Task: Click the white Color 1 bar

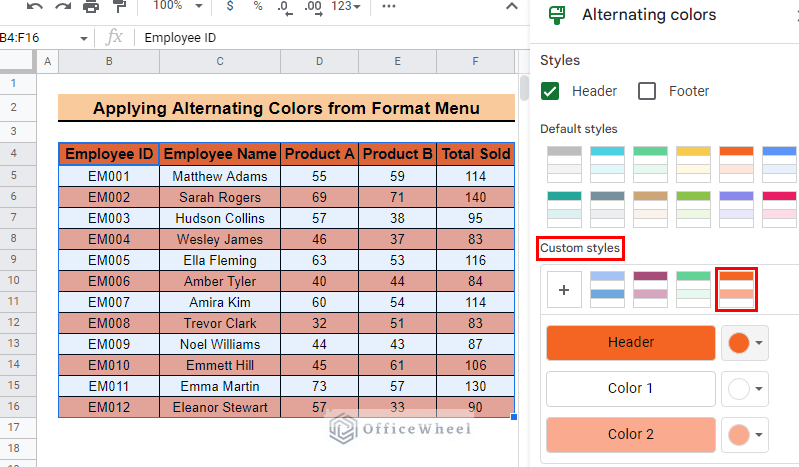Action: pos(631,388)
